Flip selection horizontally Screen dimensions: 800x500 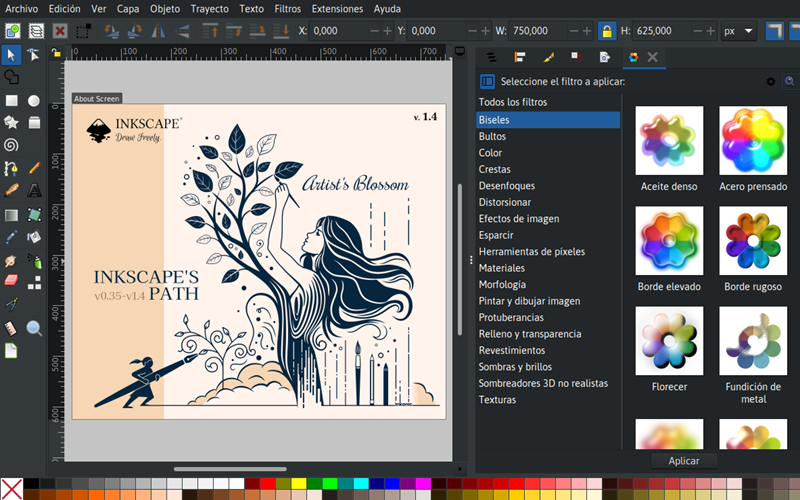point(159,31)
